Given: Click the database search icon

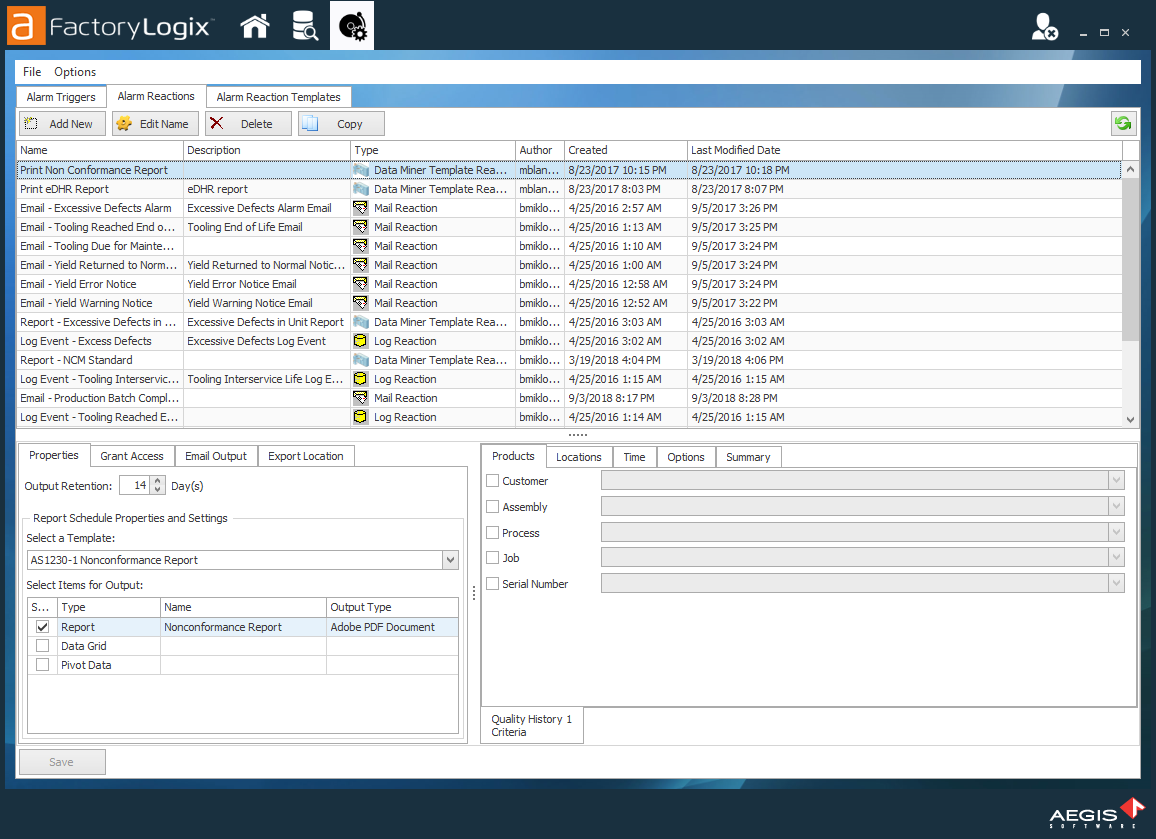Looking at the screenshot, I should click(304, 26).
